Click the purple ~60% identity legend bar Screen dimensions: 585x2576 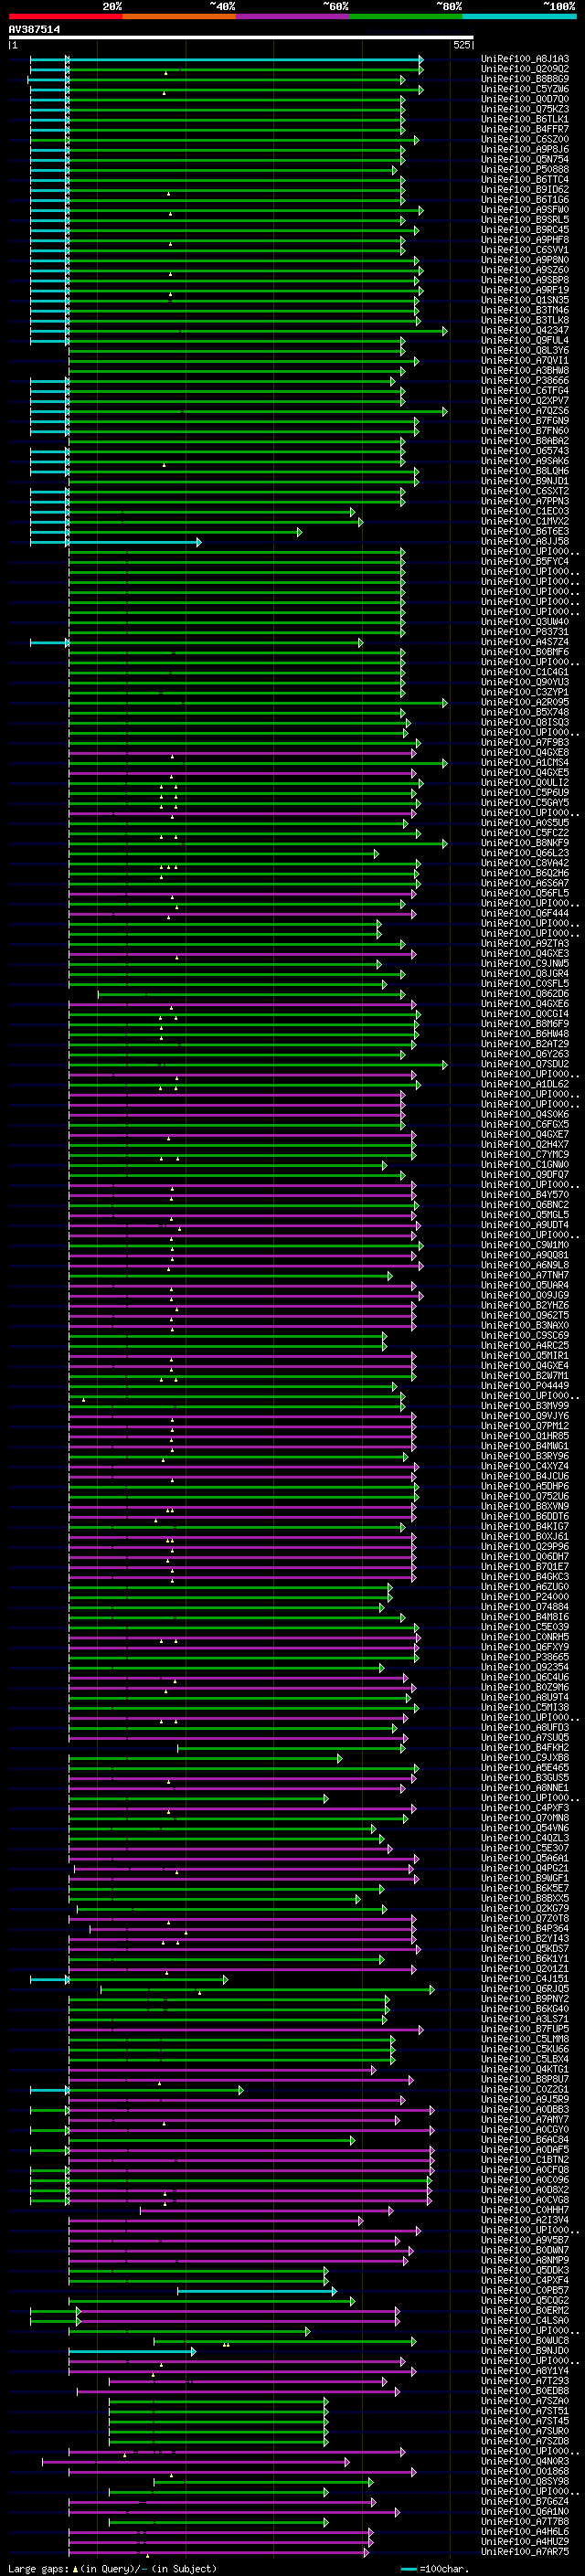[x=293, y=16]
